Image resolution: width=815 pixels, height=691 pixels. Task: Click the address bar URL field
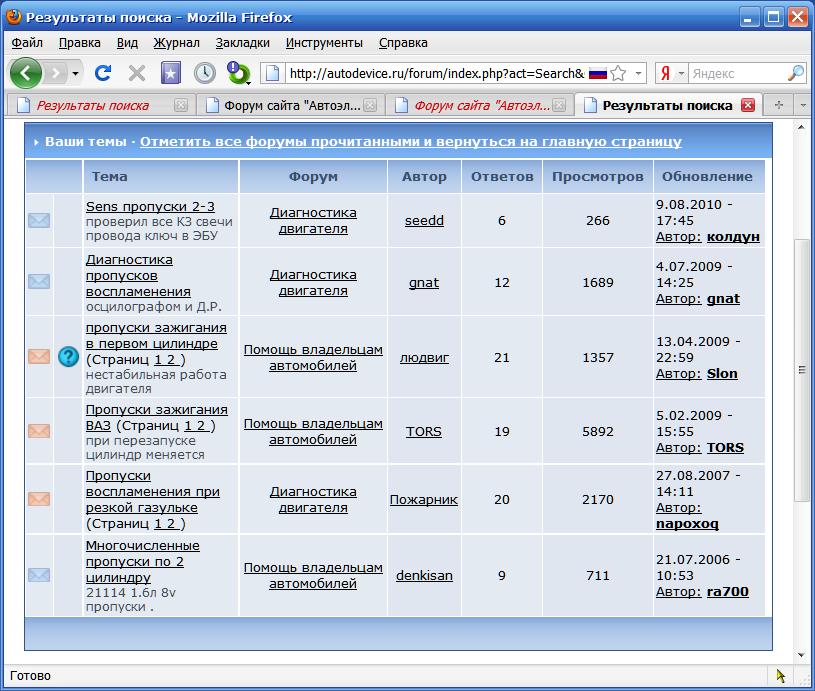tap(437, 73)
